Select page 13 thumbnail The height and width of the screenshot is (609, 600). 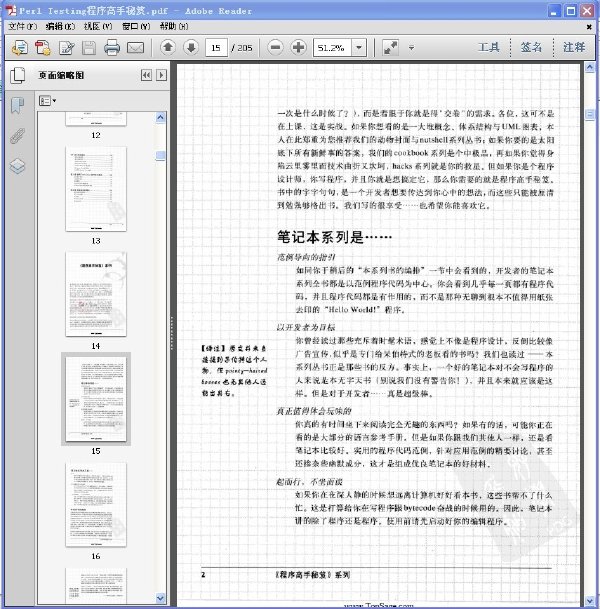96,189
